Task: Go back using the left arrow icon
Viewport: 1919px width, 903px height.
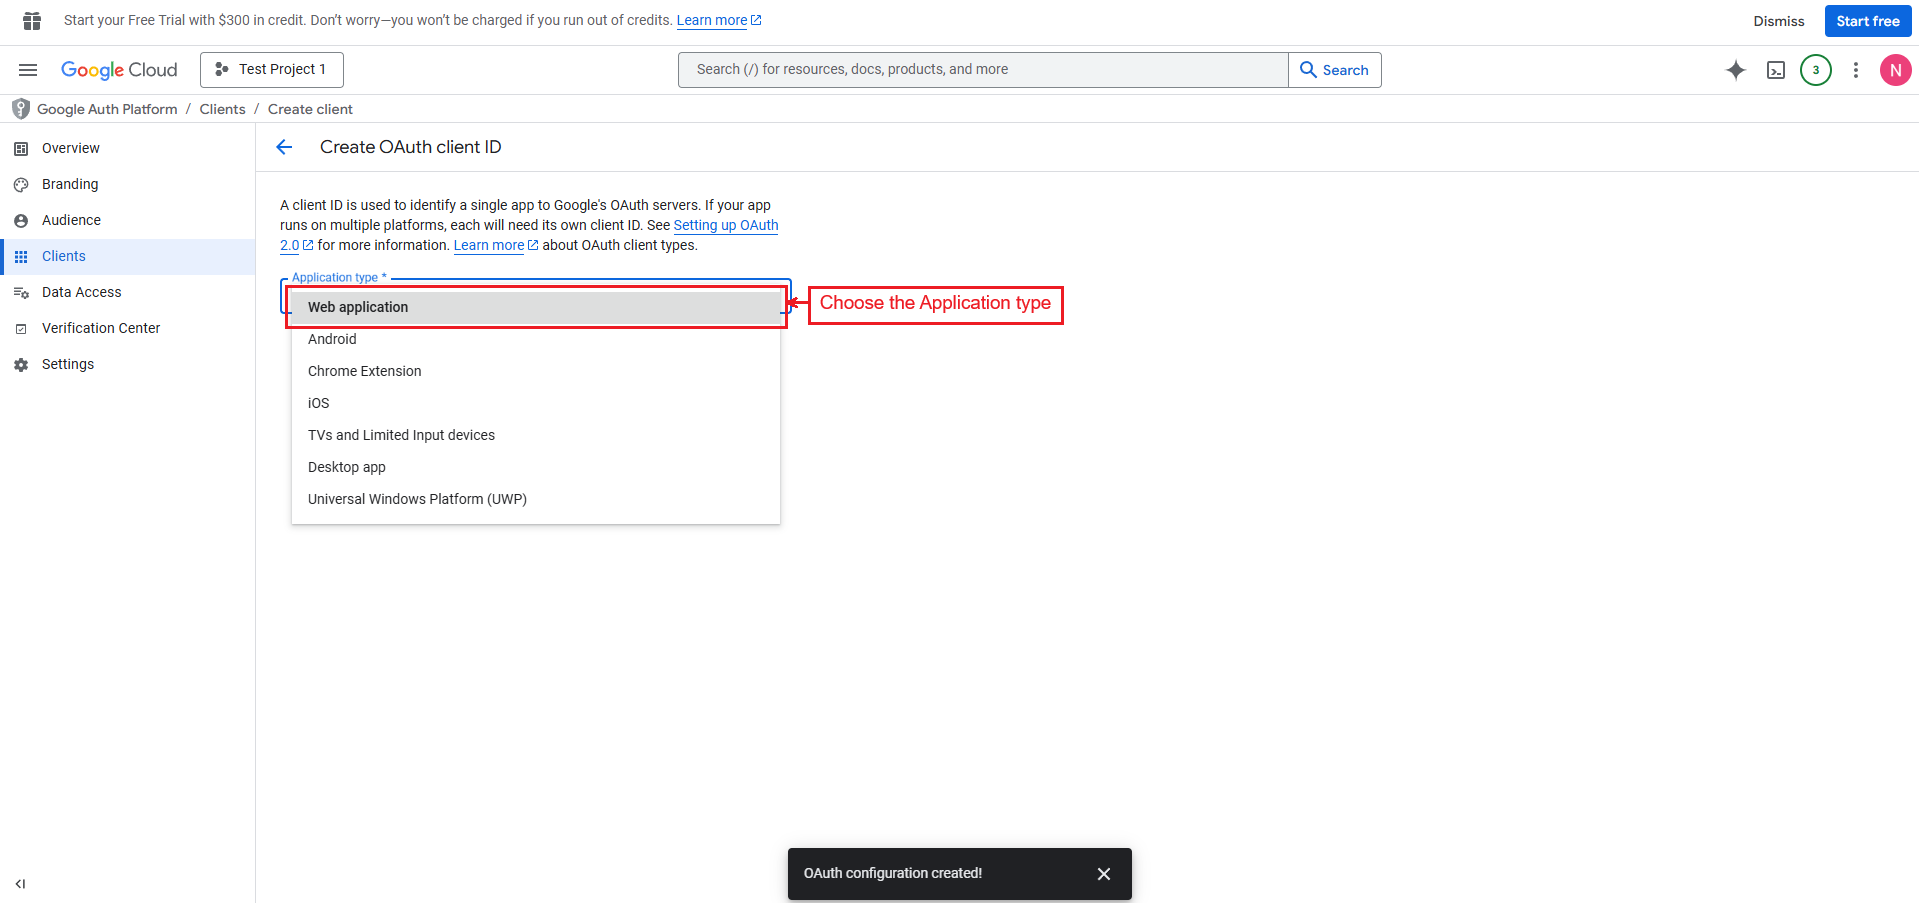Action: click(284, 147)
